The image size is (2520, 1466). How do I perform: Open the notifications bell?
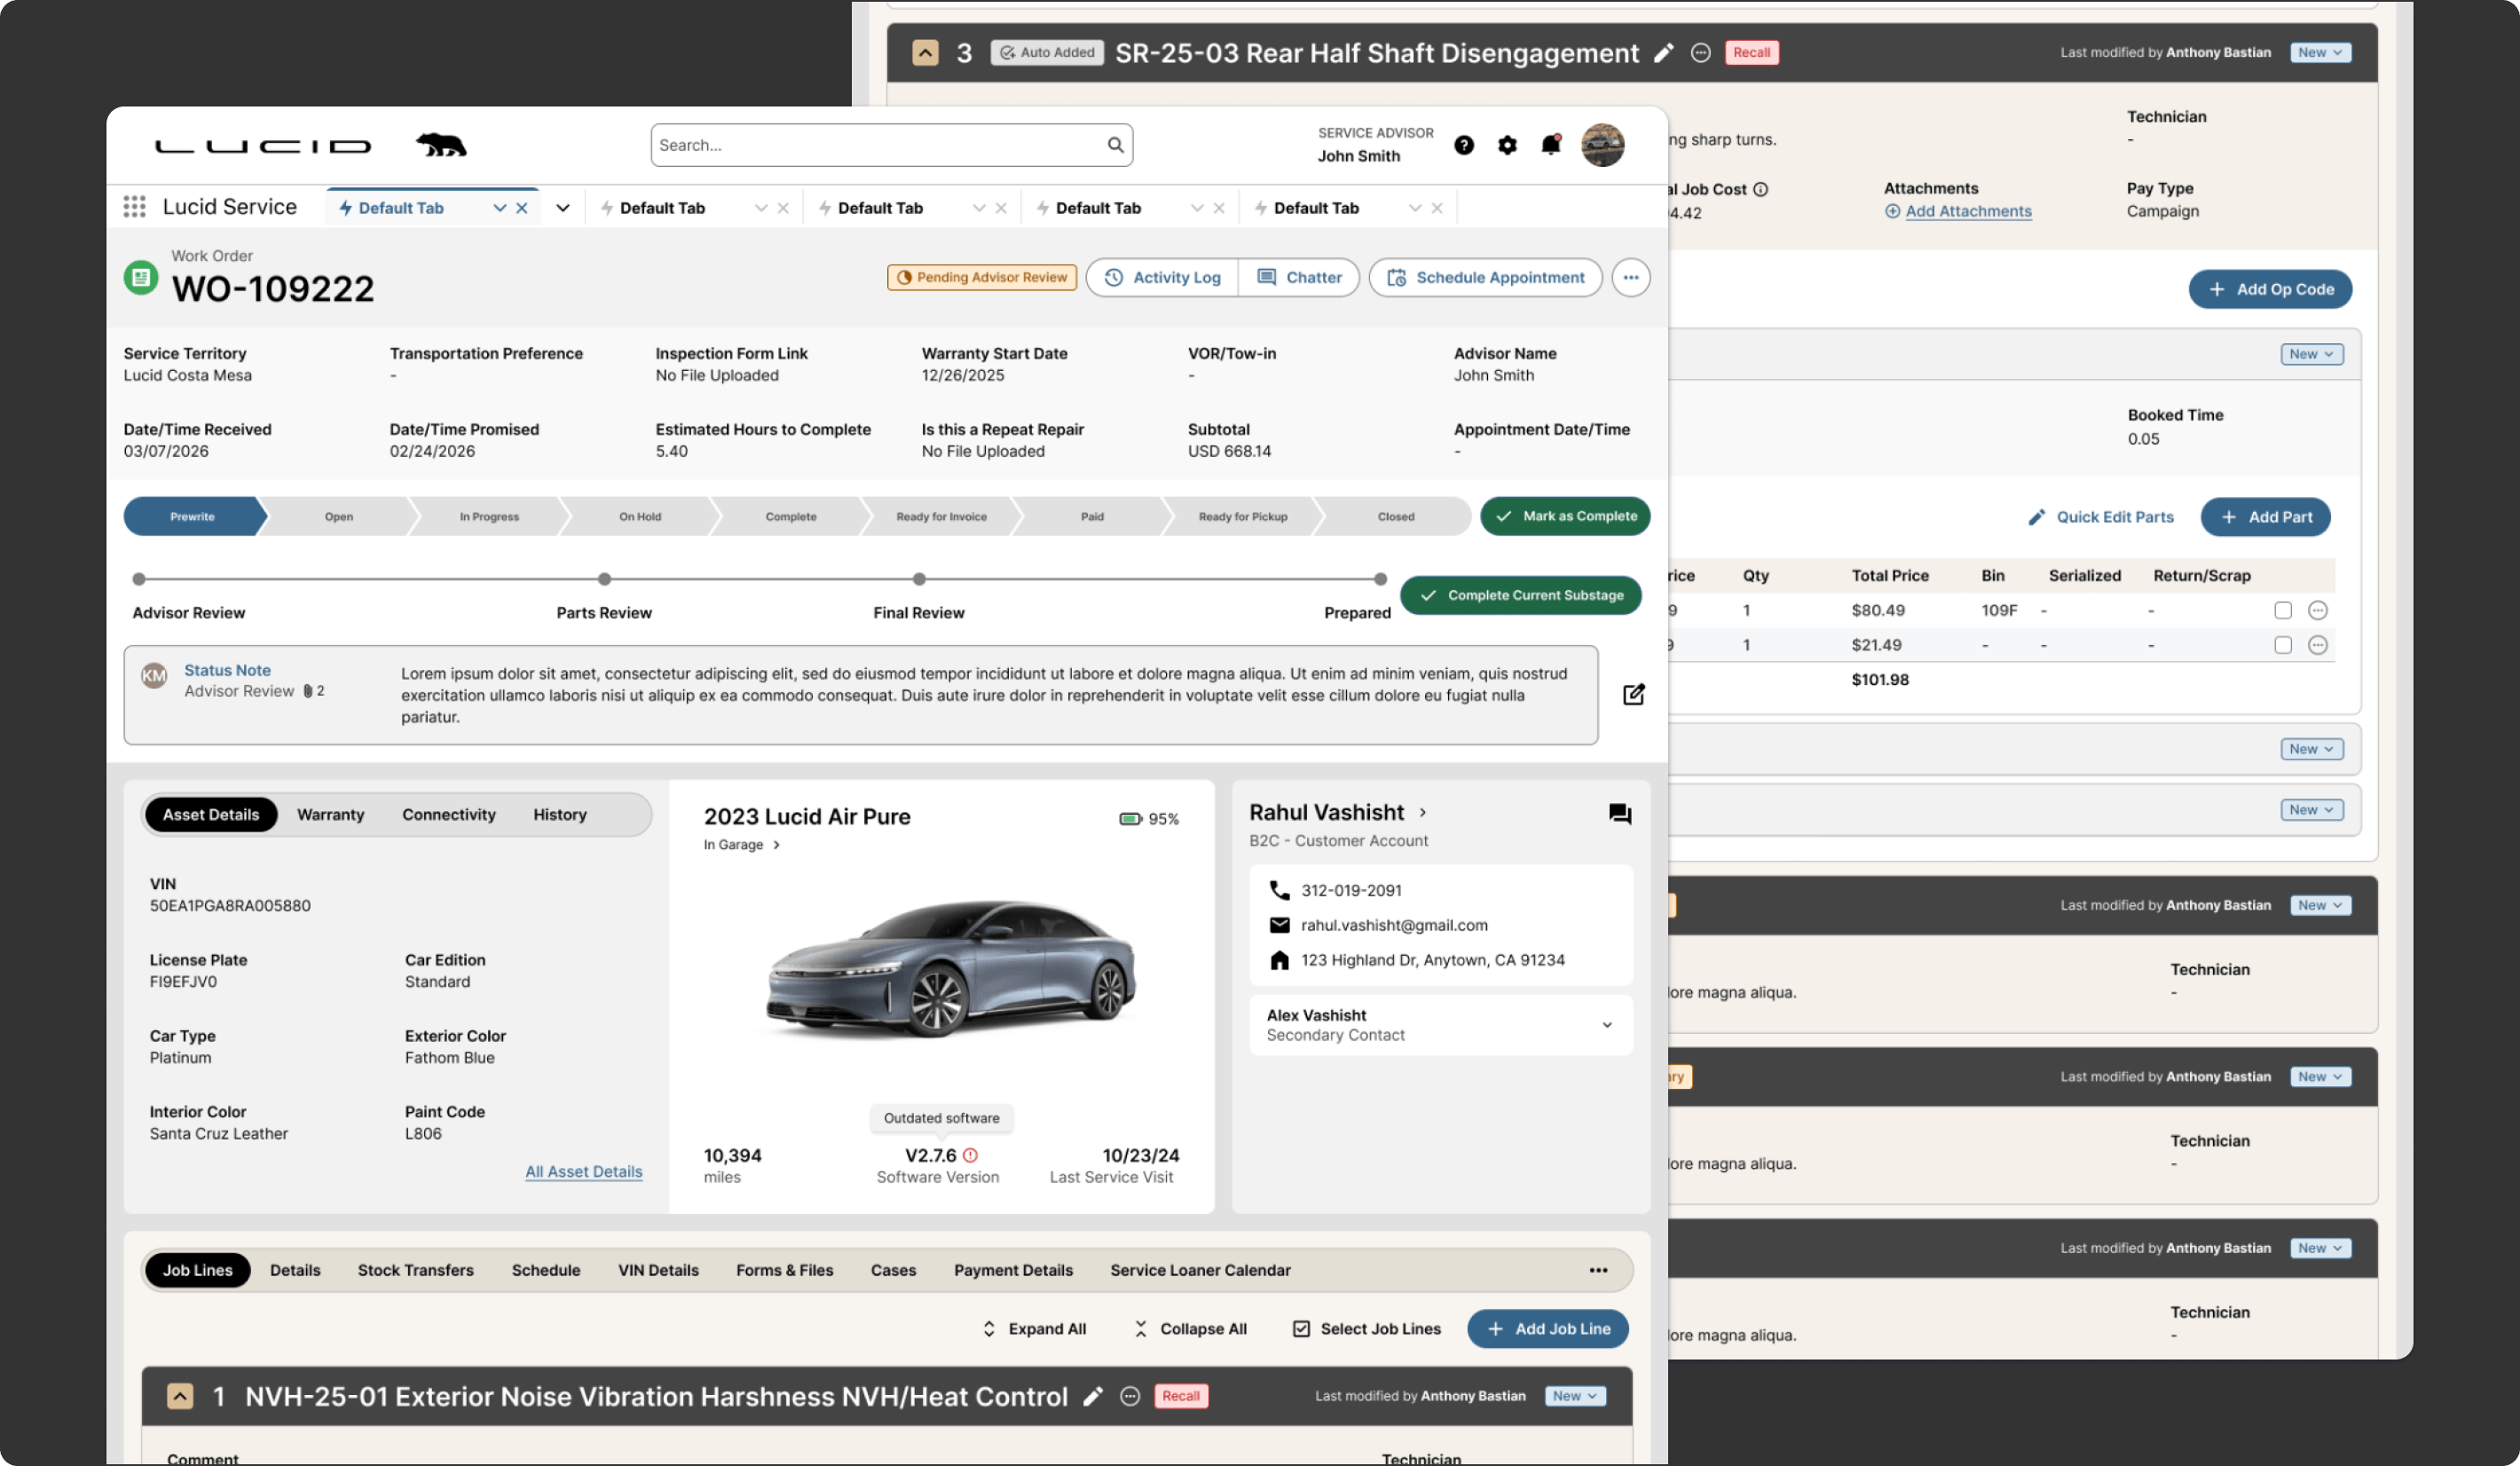[1550, 145]
